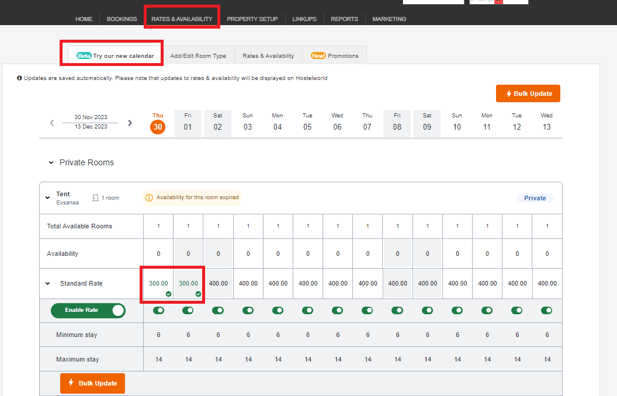The width and height of the screenshot is (617, 396).
Task: Toggle rate switch for Sat 09
Action: click(x=427, y=311)
